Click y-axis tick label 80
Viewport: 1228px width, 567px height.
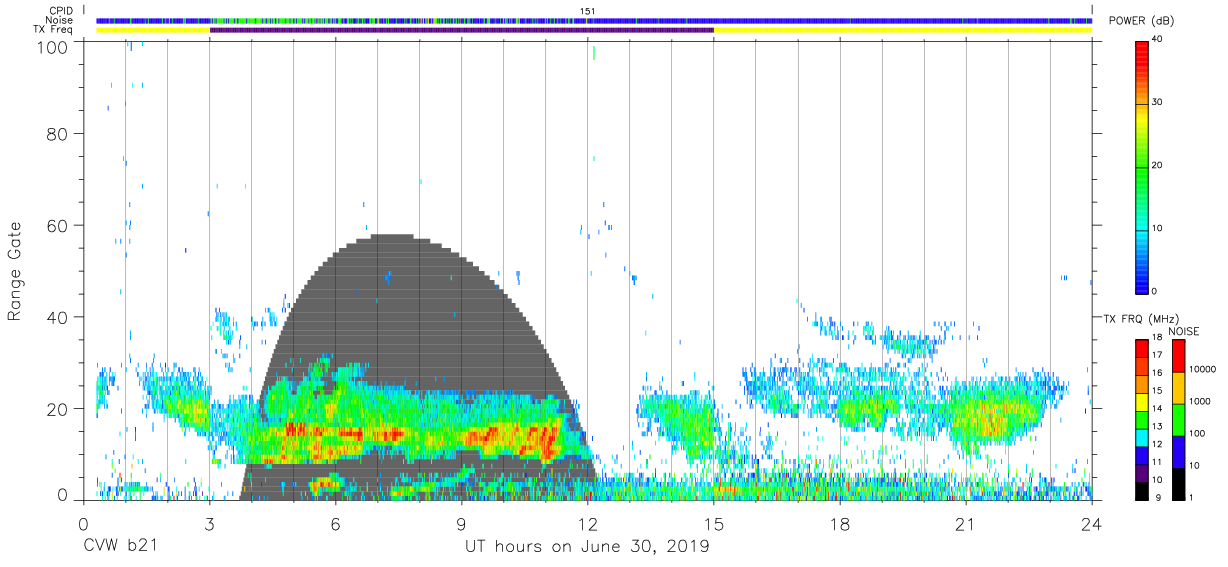point(58,133)
